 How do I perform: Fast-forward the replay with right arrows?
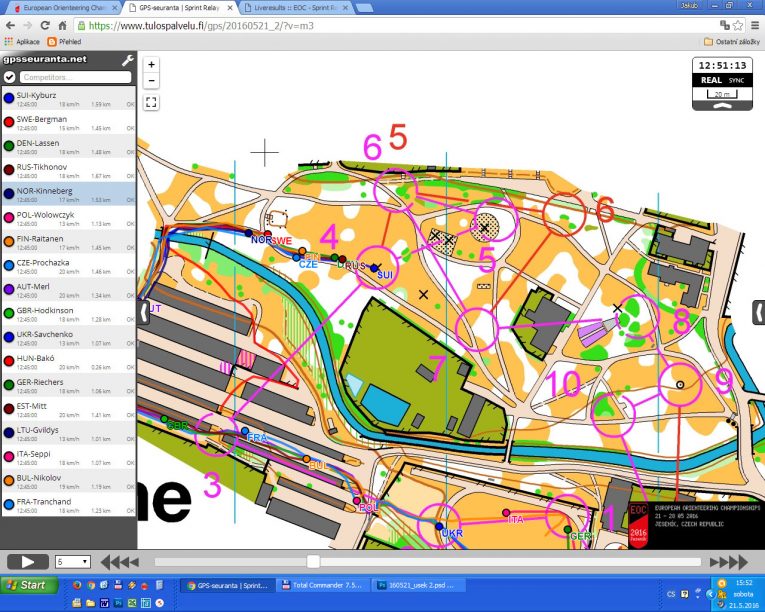(728, 562)
